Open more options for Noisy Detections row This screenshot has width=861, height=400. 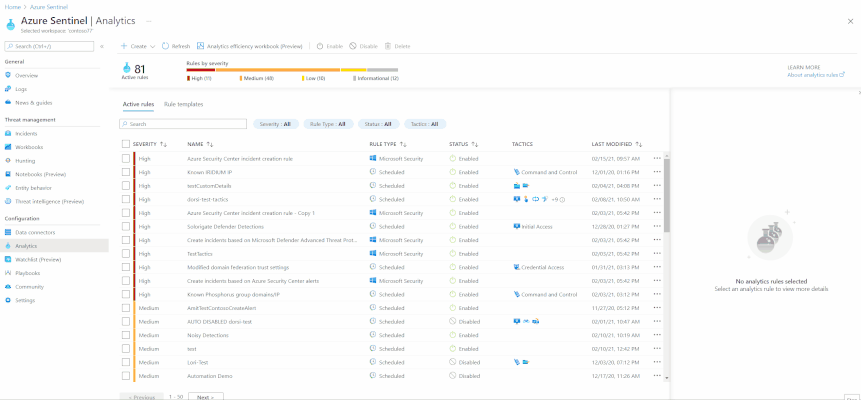pyautogui.click(x=657, y=335)
